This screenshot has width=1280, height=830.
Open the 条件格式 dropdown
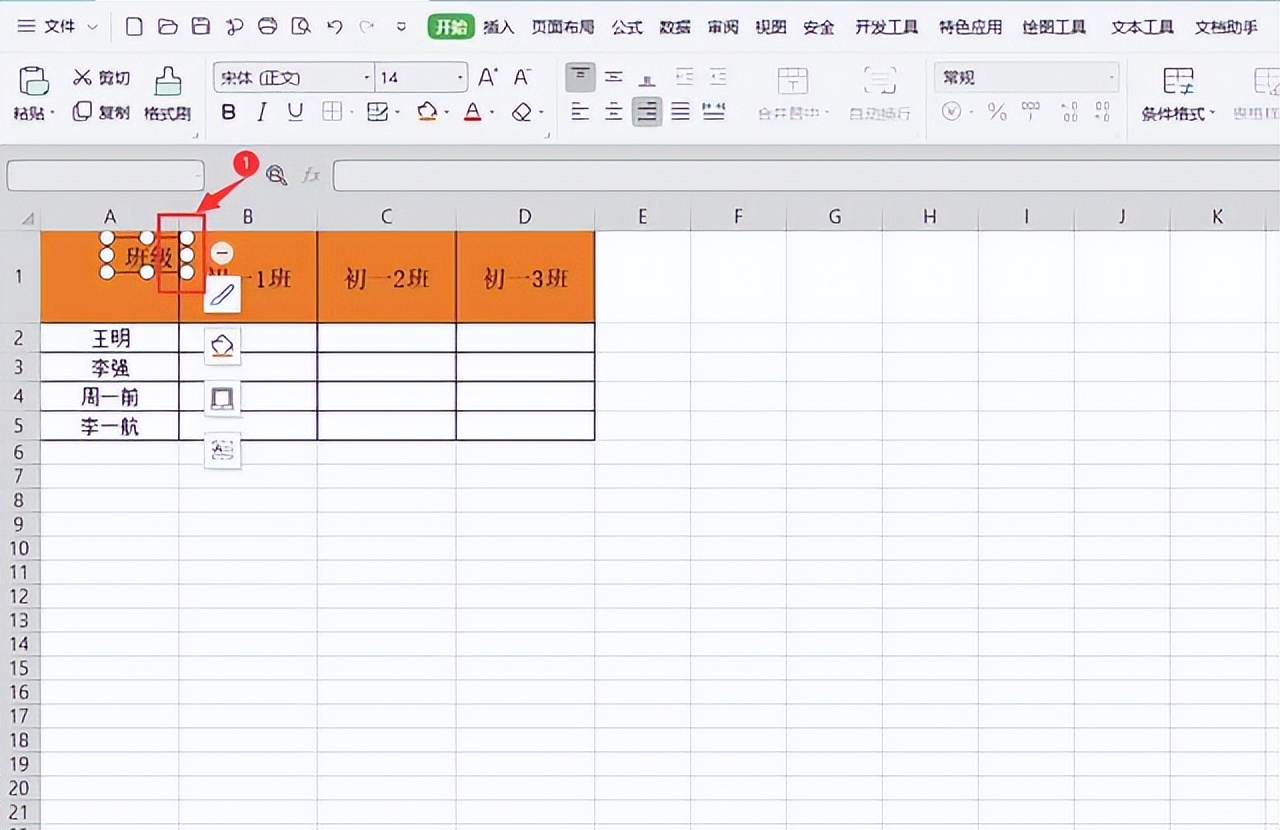coord(1178,114)
